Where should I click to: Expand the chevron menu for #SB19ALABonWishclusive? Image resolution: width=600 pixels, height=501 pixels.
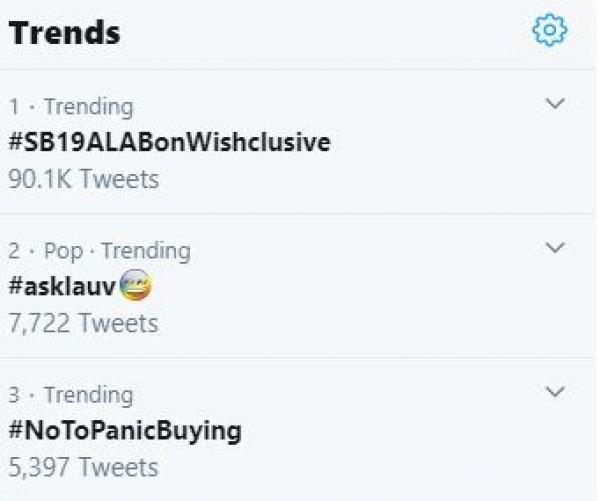point(556,104)
